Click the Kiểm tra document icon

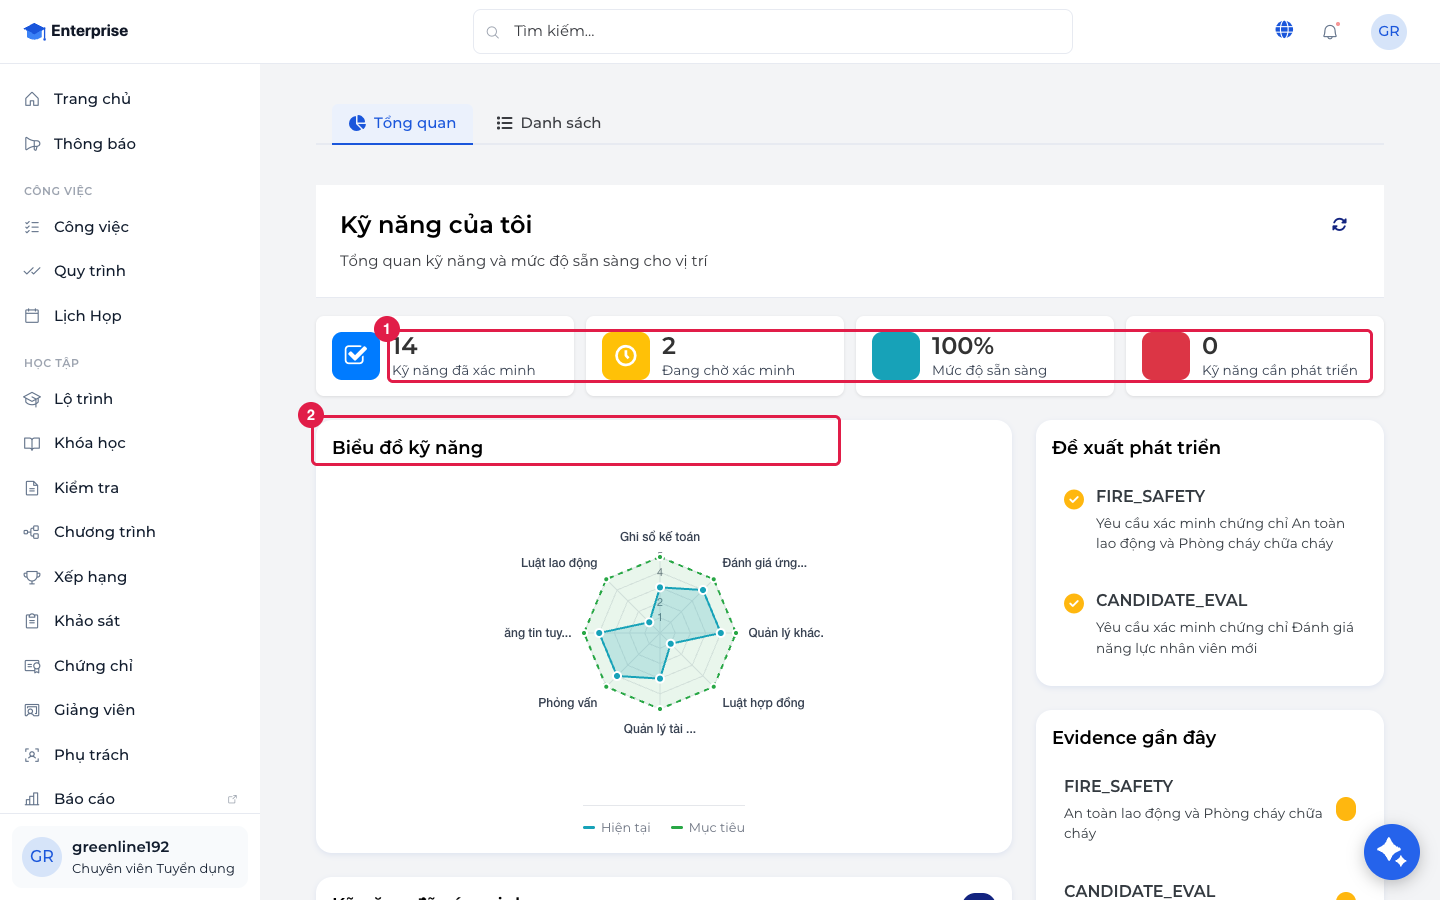click(x=32, y=488)
